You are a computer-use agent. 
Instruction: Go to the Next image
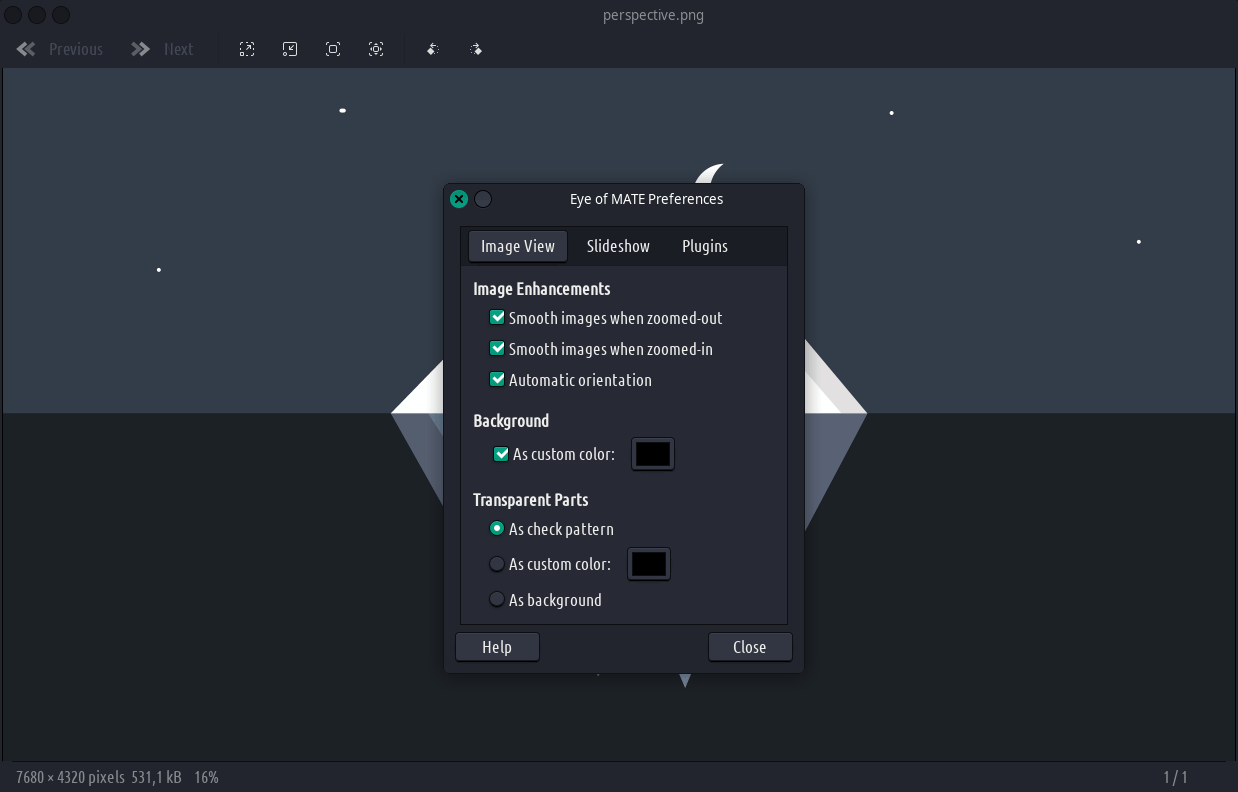(x=162, y=49)
